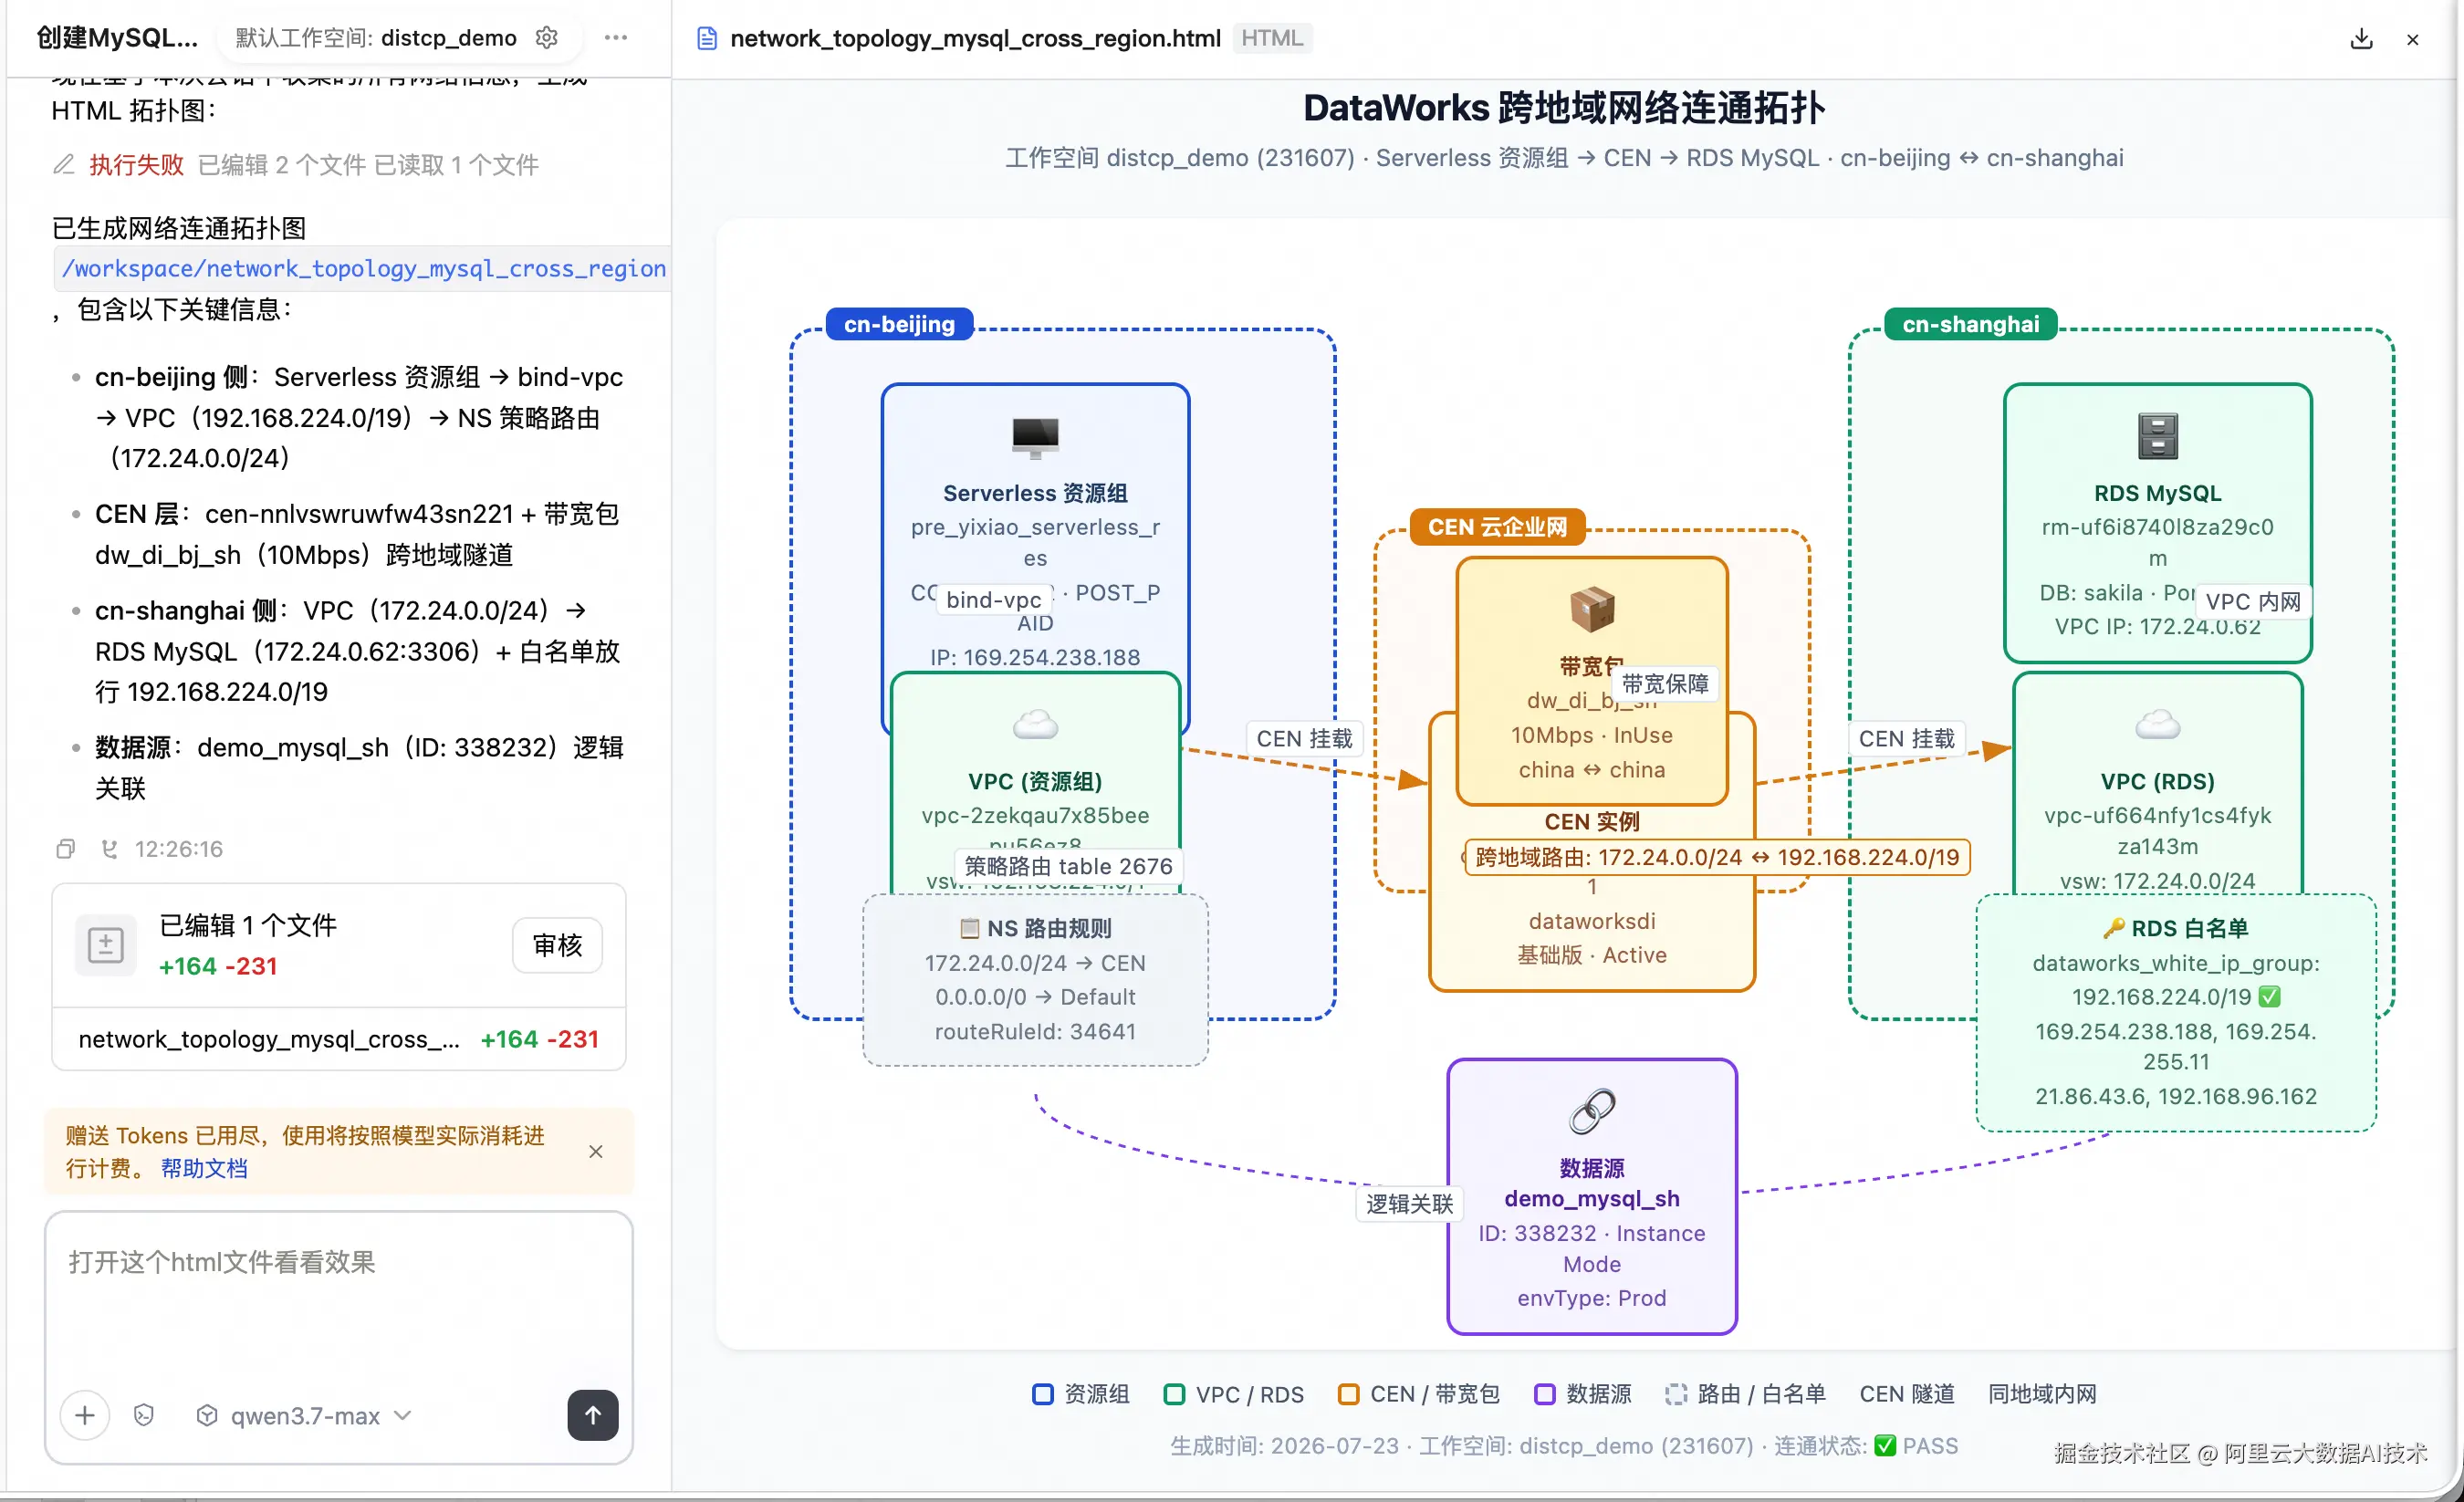Select the cn-shanghai region label

click(x=1970, y=324)
